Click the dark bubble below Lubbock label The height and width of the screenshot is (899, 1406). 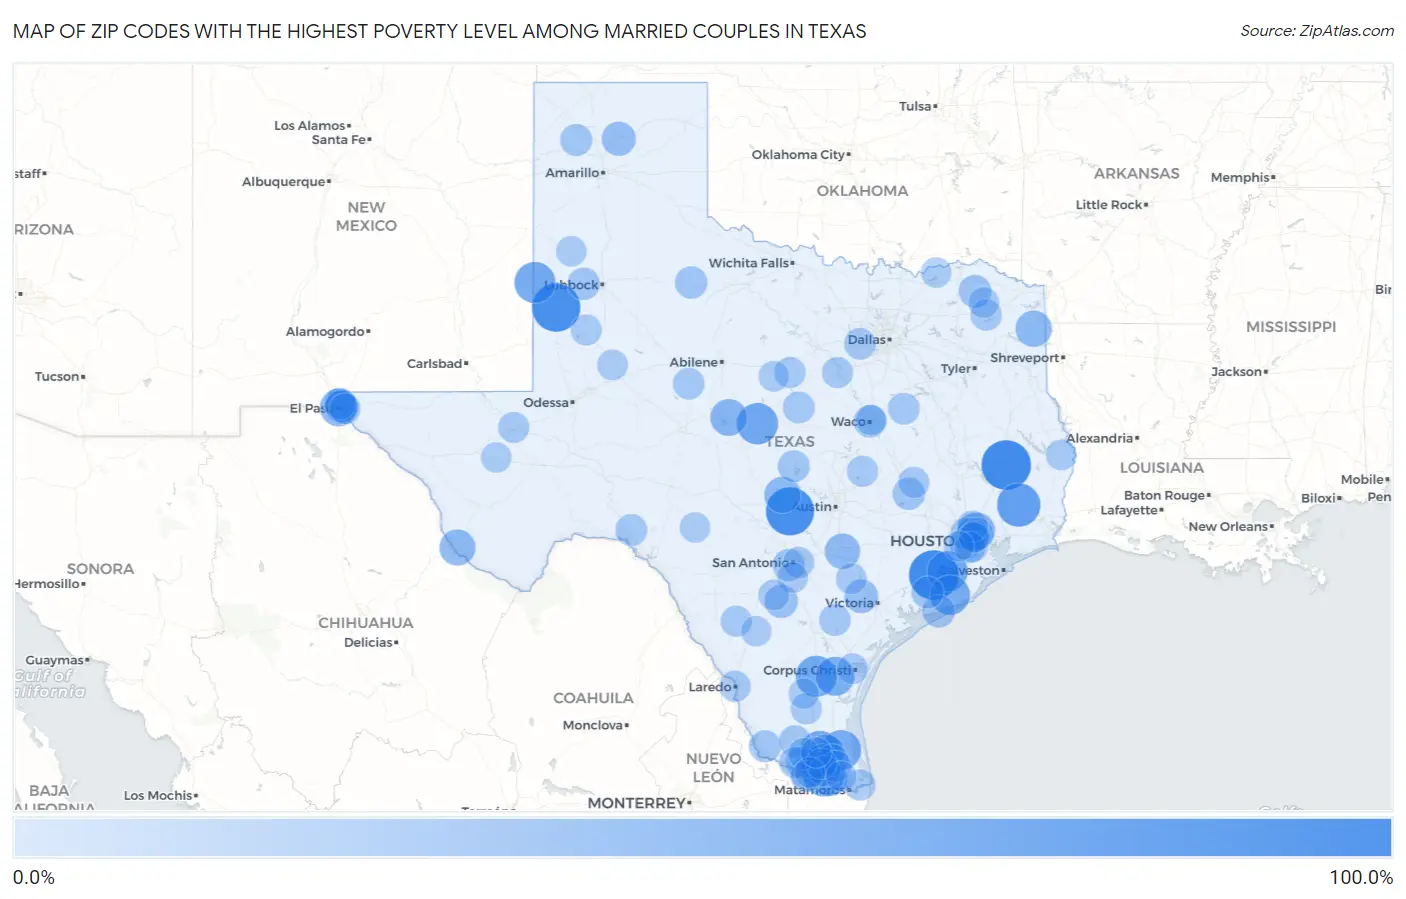click(556, 307)
